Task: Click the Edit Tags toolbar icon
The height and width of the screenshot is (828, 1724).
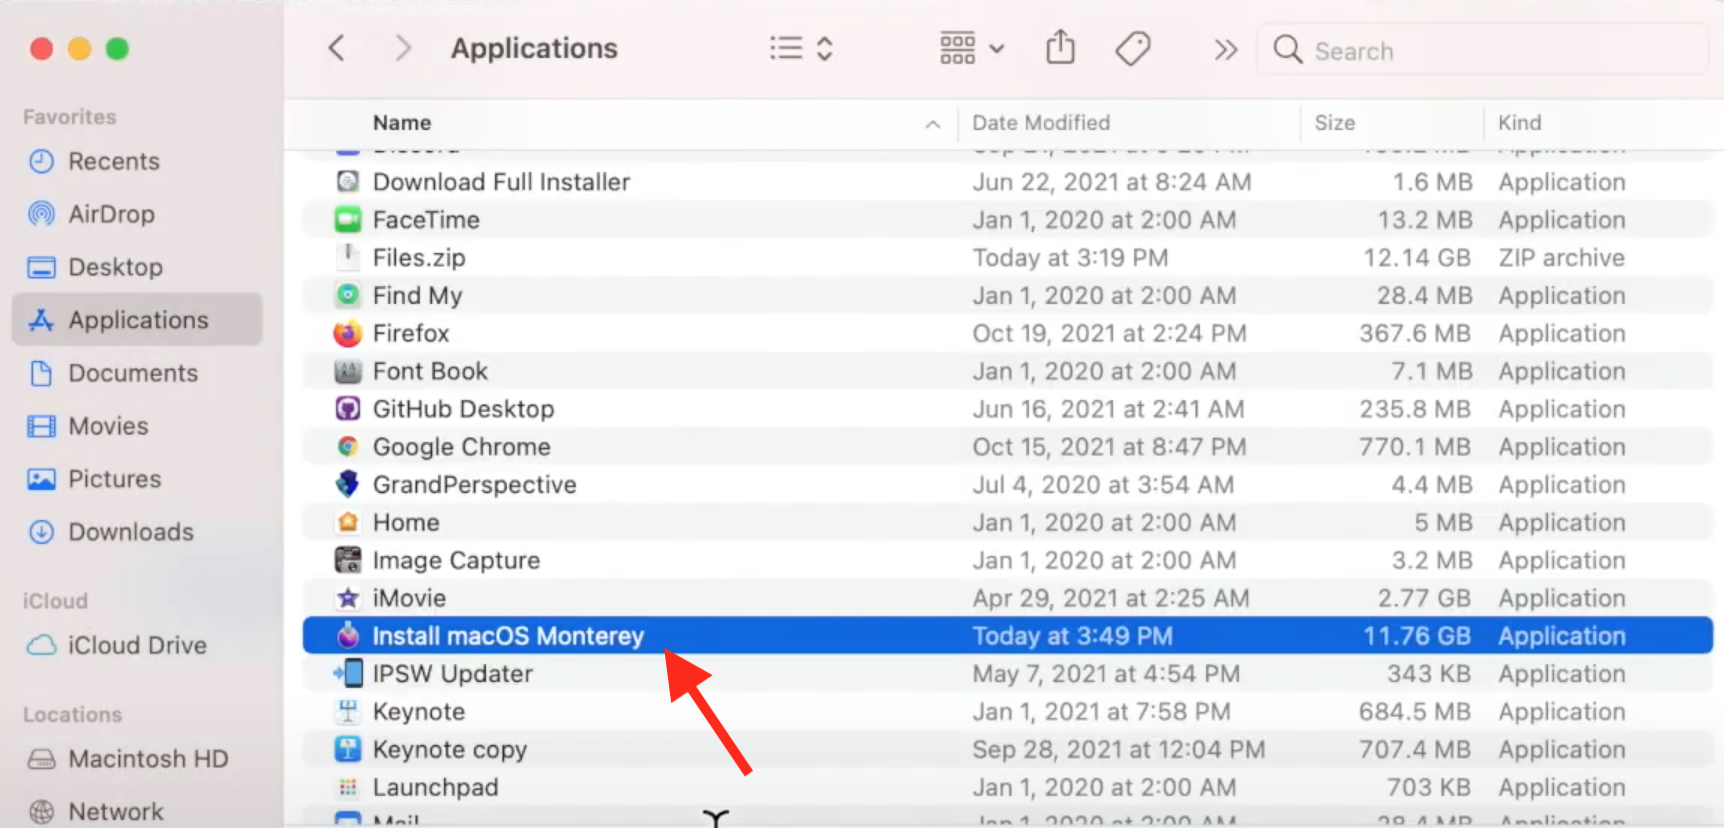Action: [1132, 48]
